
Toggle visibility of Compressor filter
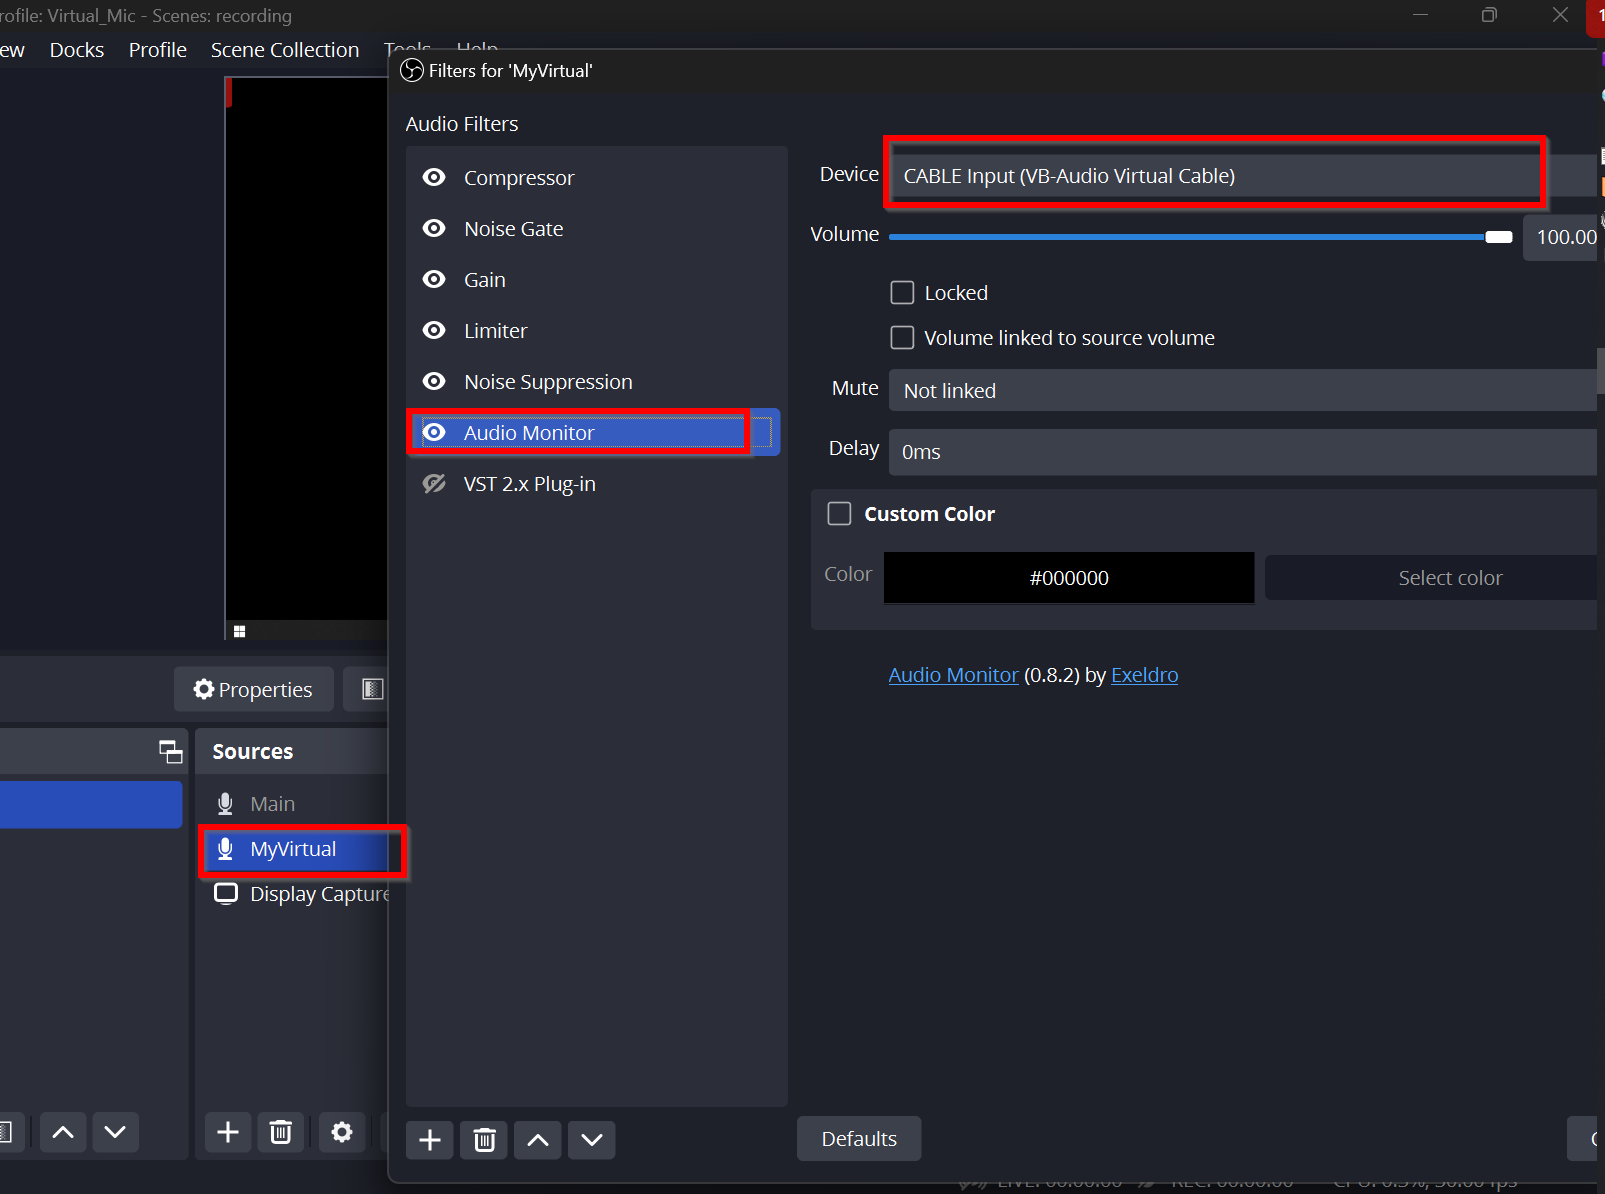pos(434,178)
